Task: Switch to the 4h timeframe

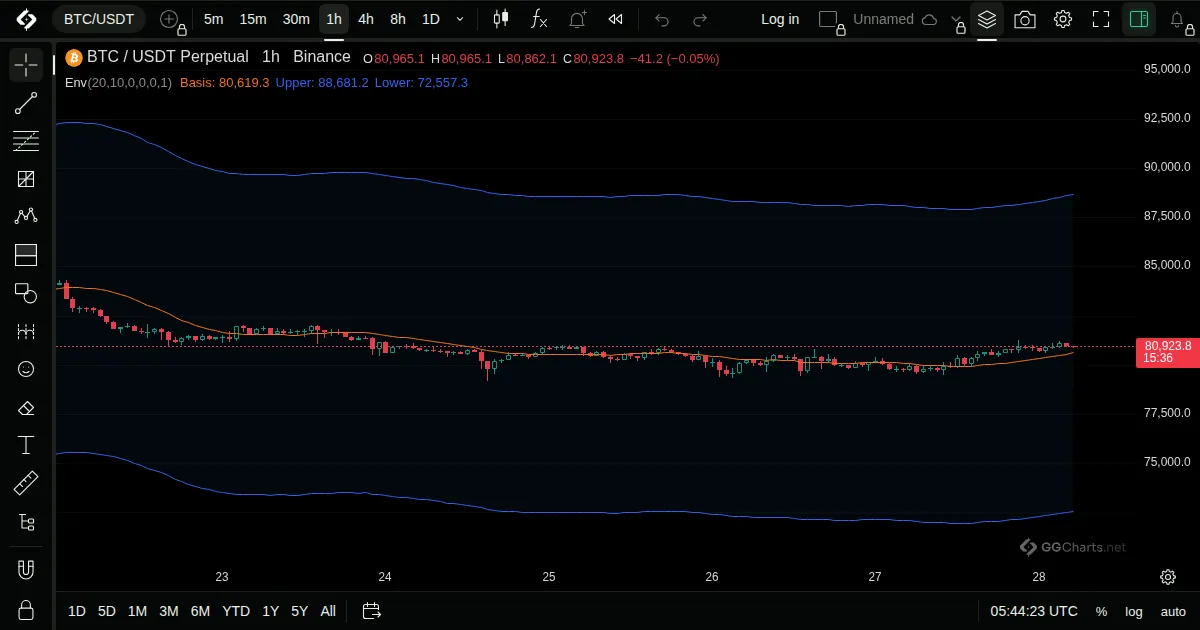Action: coord(366,19)
